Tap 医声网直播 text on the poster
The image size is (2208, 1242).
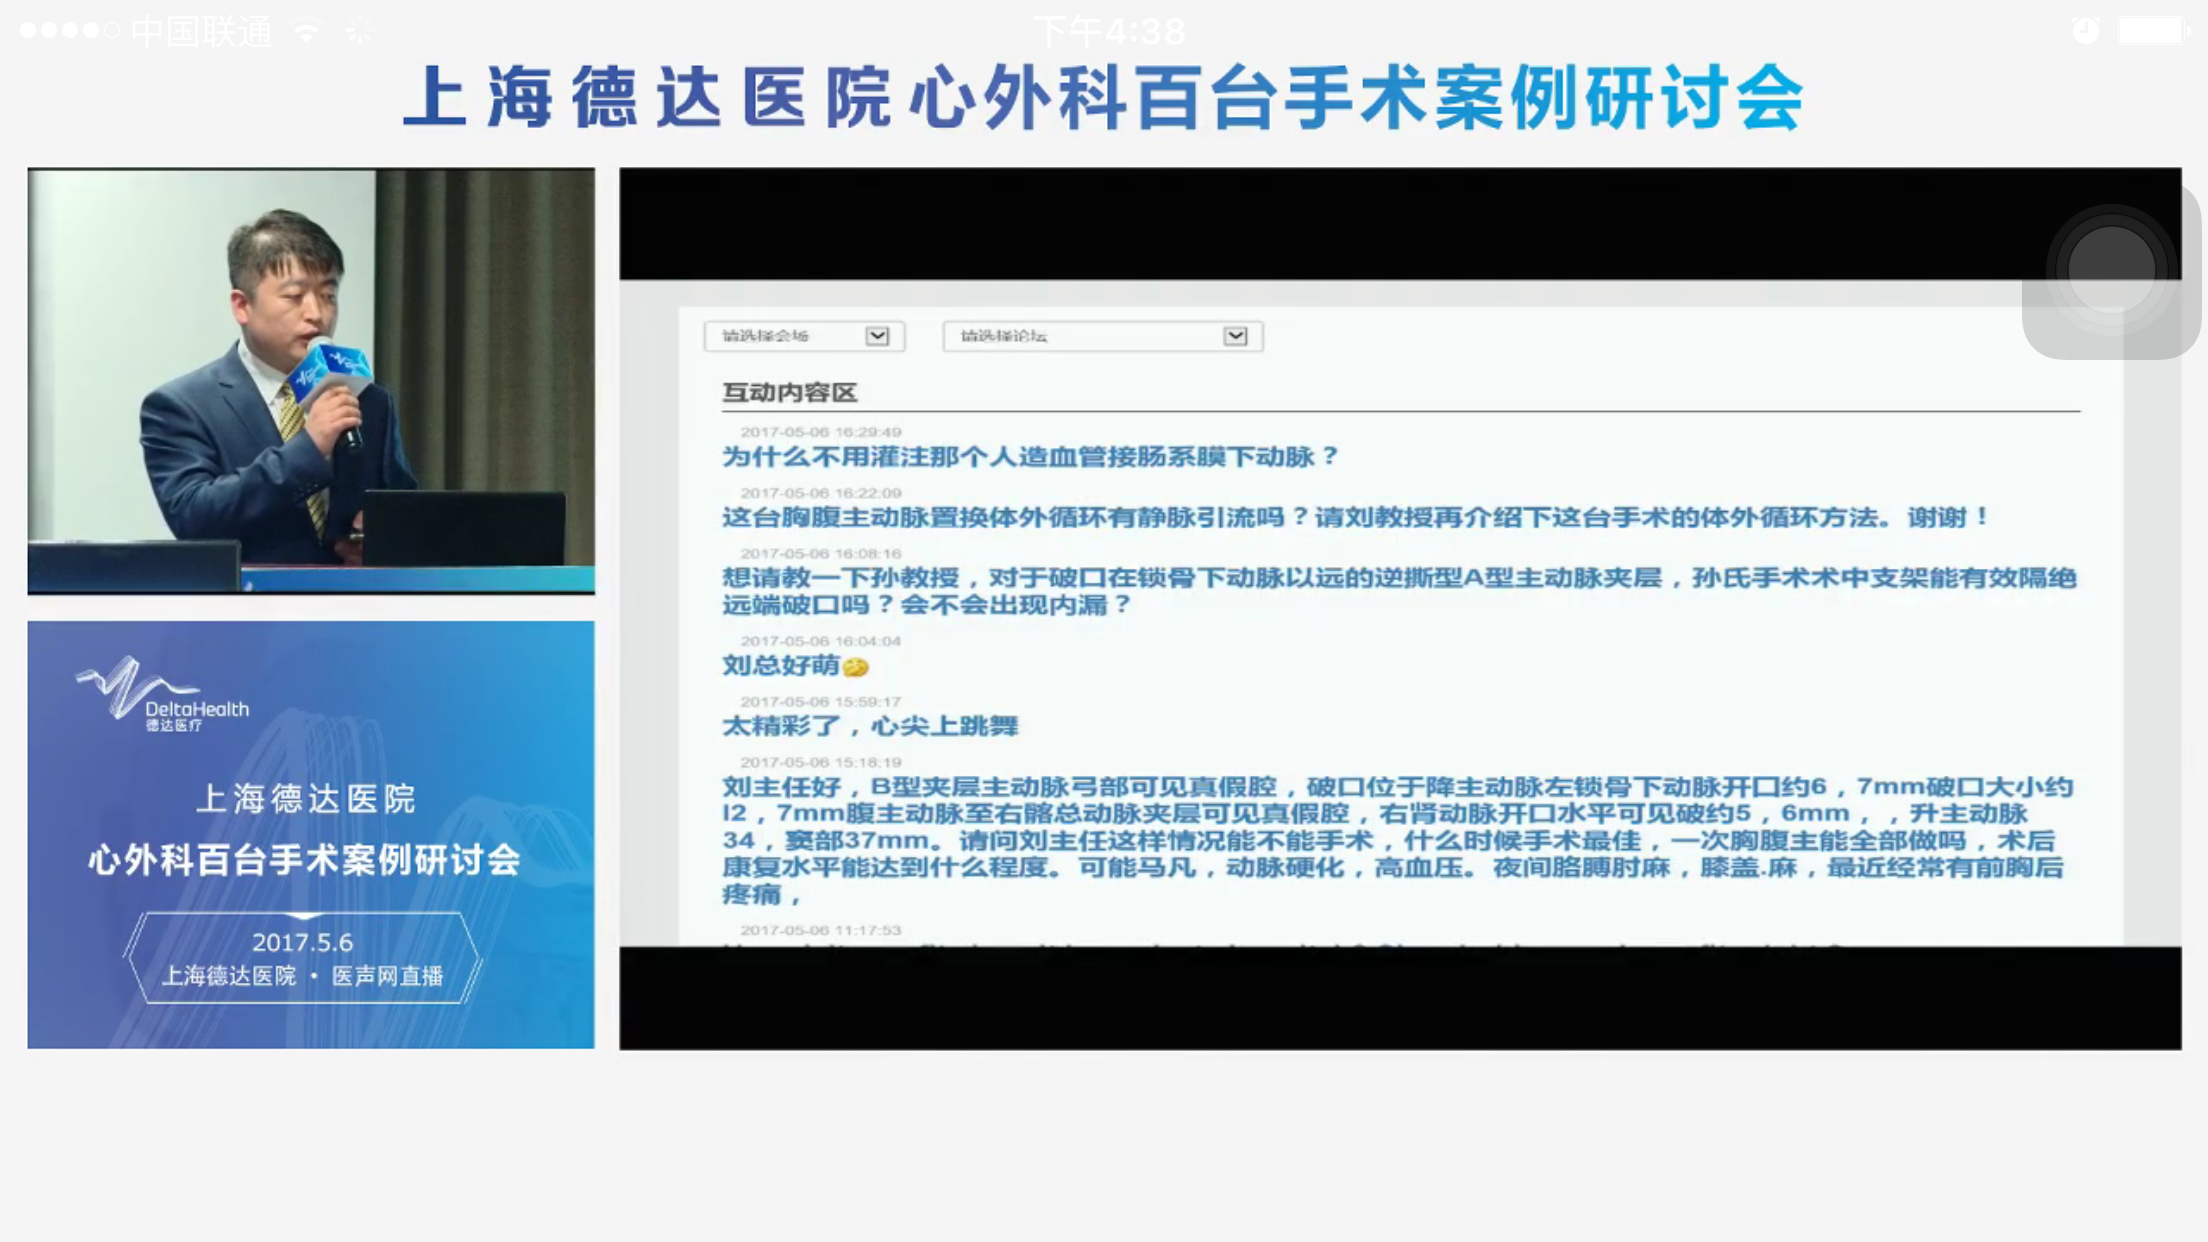click(x=387, y=976)
